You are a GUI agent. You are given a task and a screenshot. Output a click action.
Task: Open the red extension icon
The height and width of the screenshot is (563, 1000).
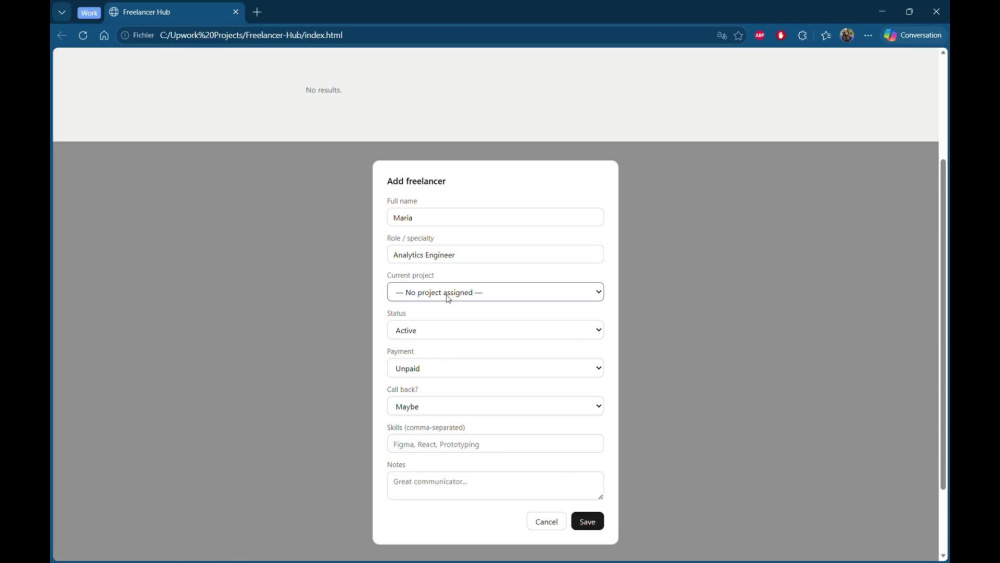pos(781,35)
